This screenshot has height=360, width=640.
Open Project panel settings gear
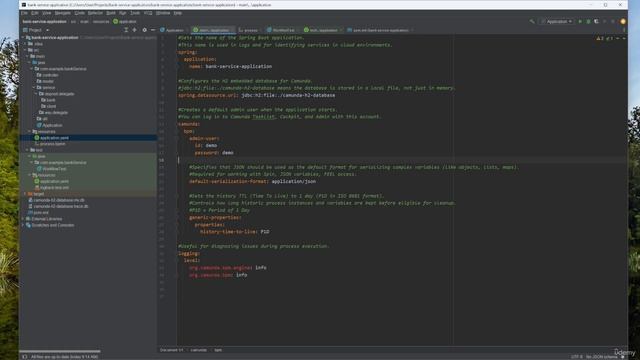coord(144,30)
